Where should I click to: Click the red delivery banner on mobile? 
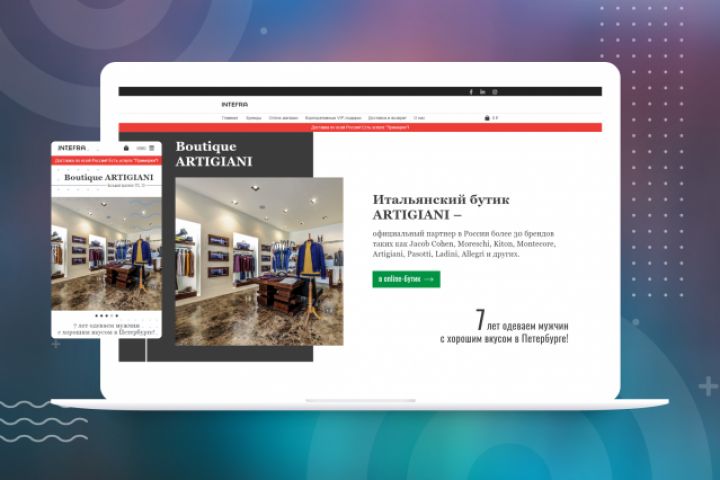point(107,160)
